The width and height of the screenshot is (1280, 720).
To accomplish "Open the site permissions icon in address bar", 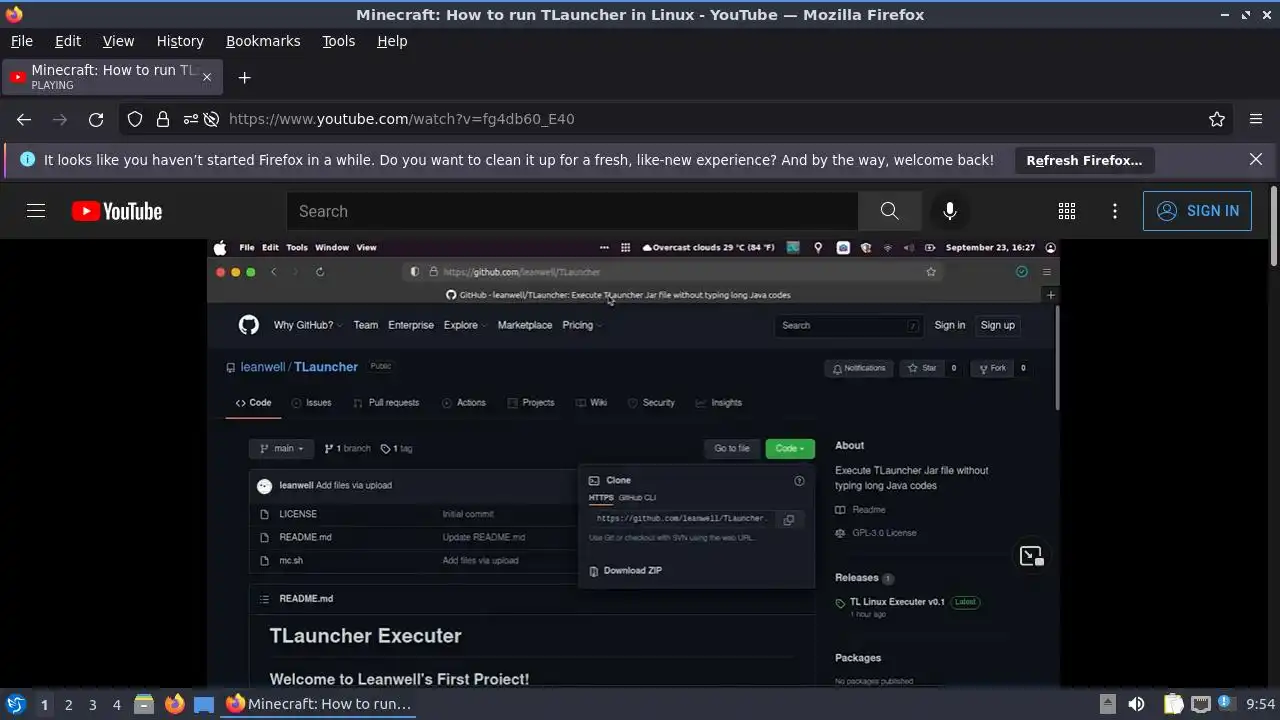I will pyautogui.click(x=190, y=119).
